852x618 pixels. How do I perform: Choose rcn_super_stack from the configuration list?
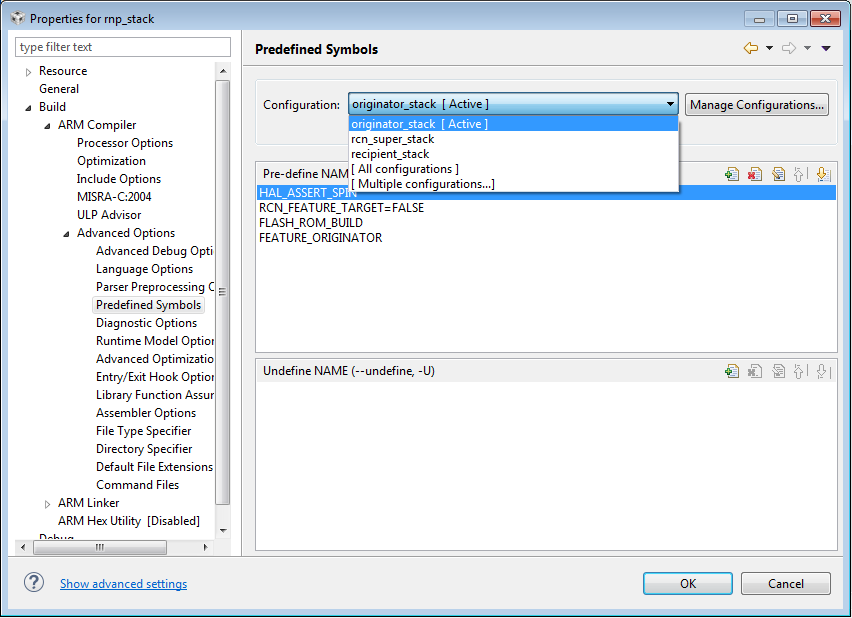(393, 139)
